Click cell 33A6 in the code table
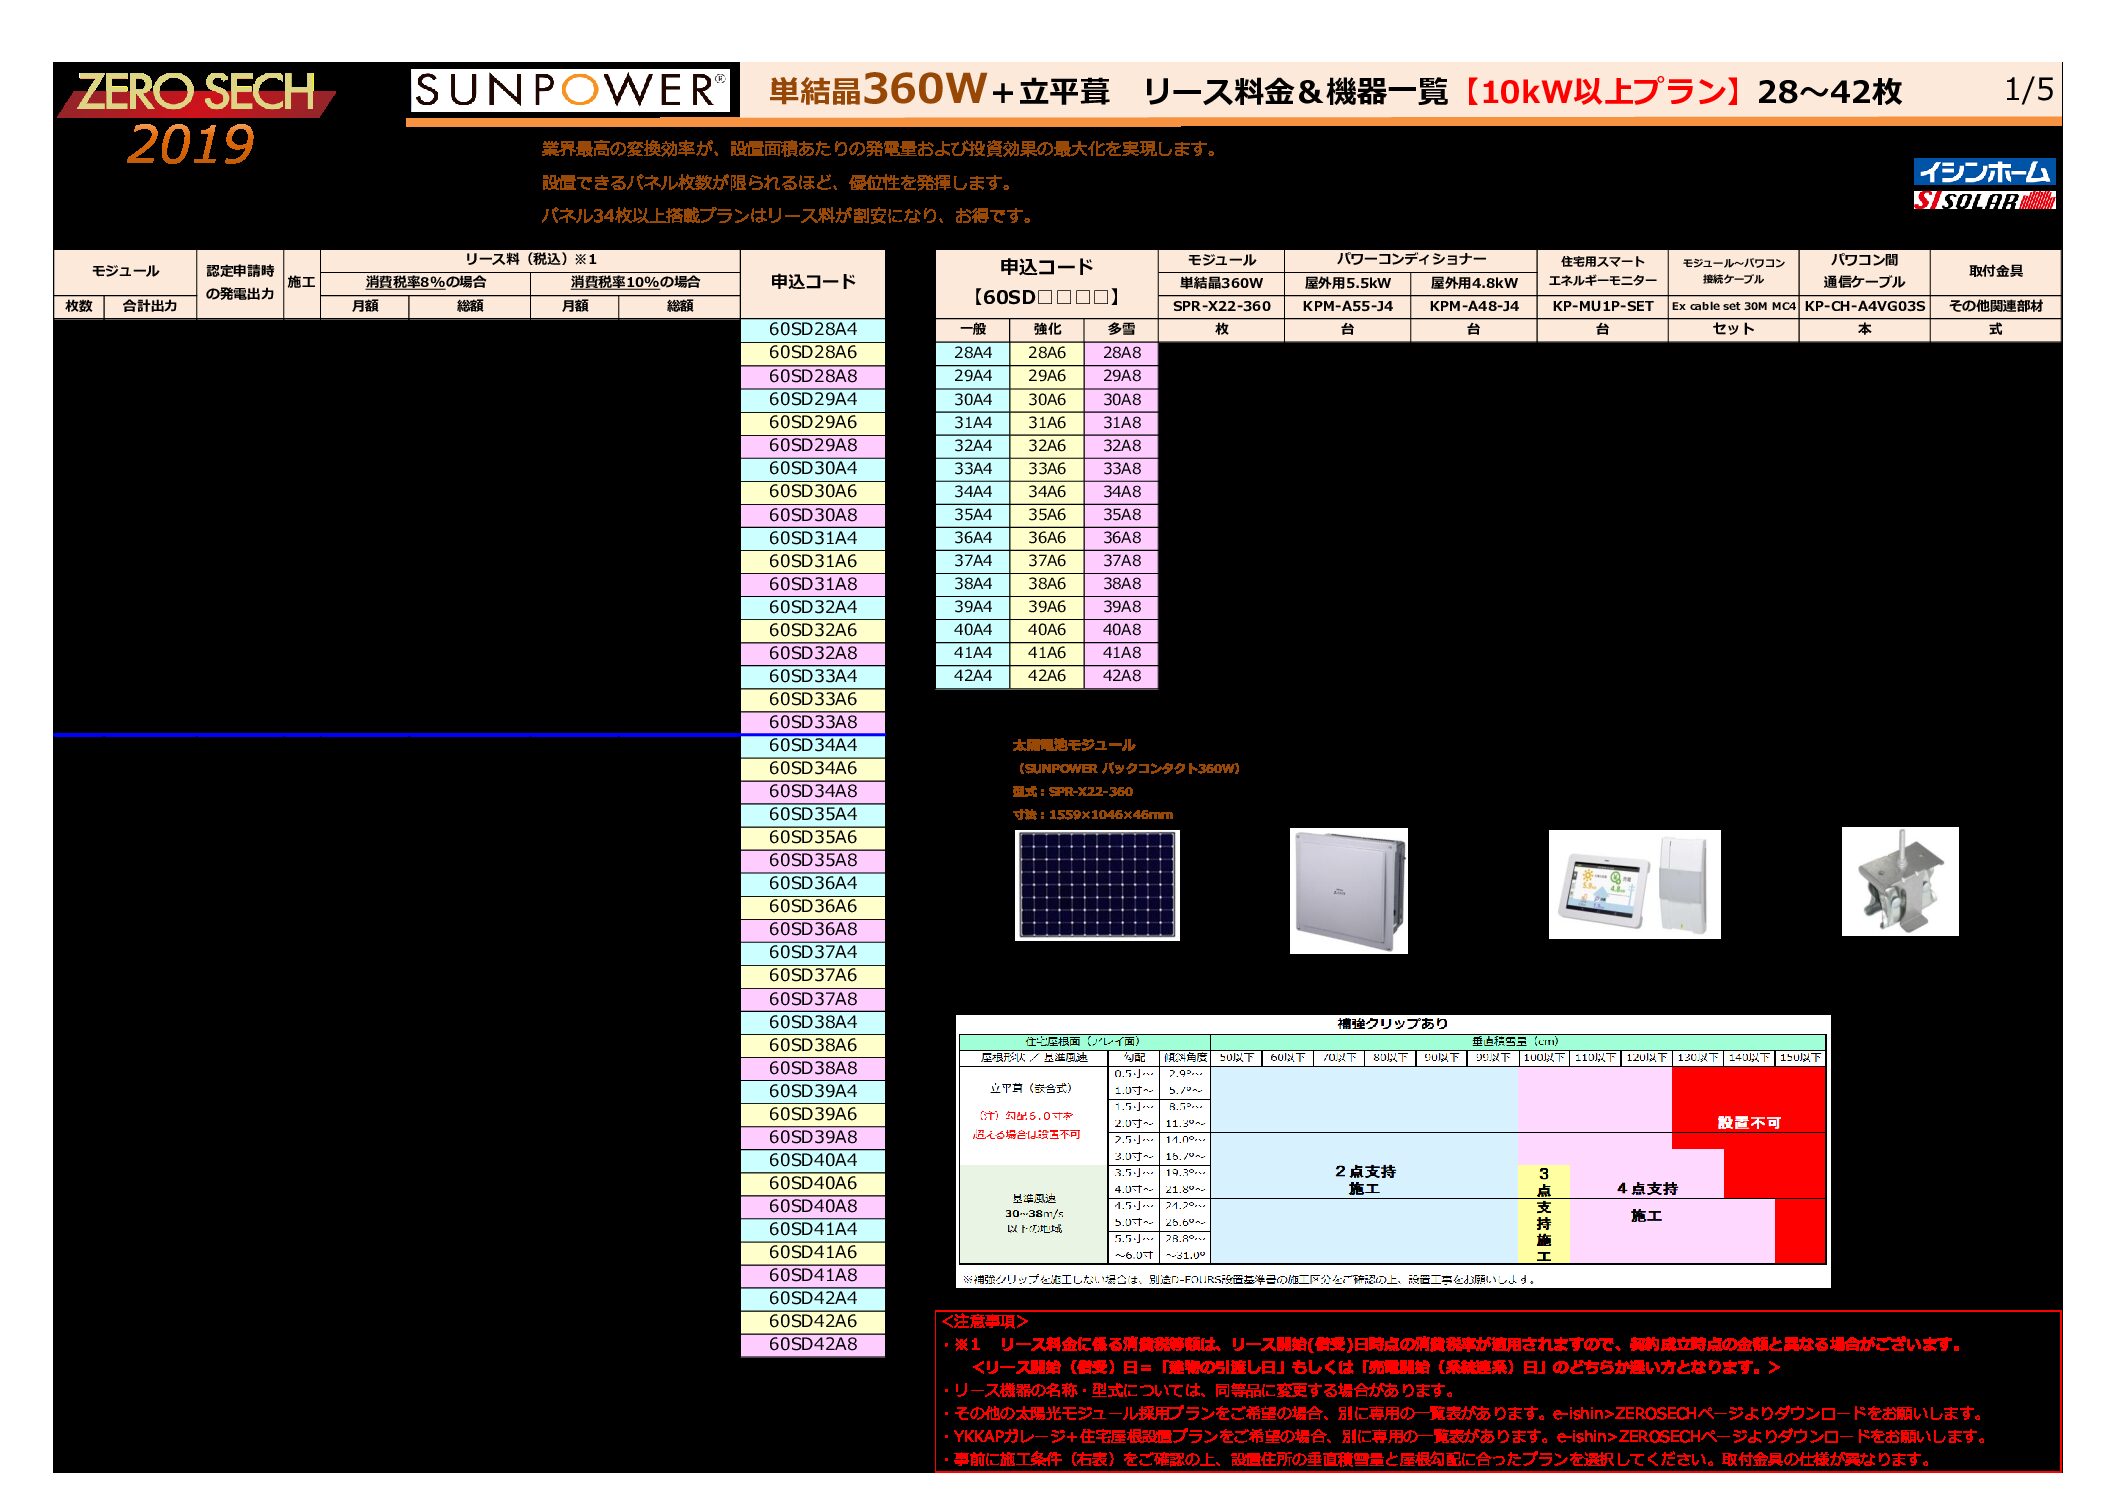The image size is (2117, 1497). pyautogui.click(x=1047, y=469)
